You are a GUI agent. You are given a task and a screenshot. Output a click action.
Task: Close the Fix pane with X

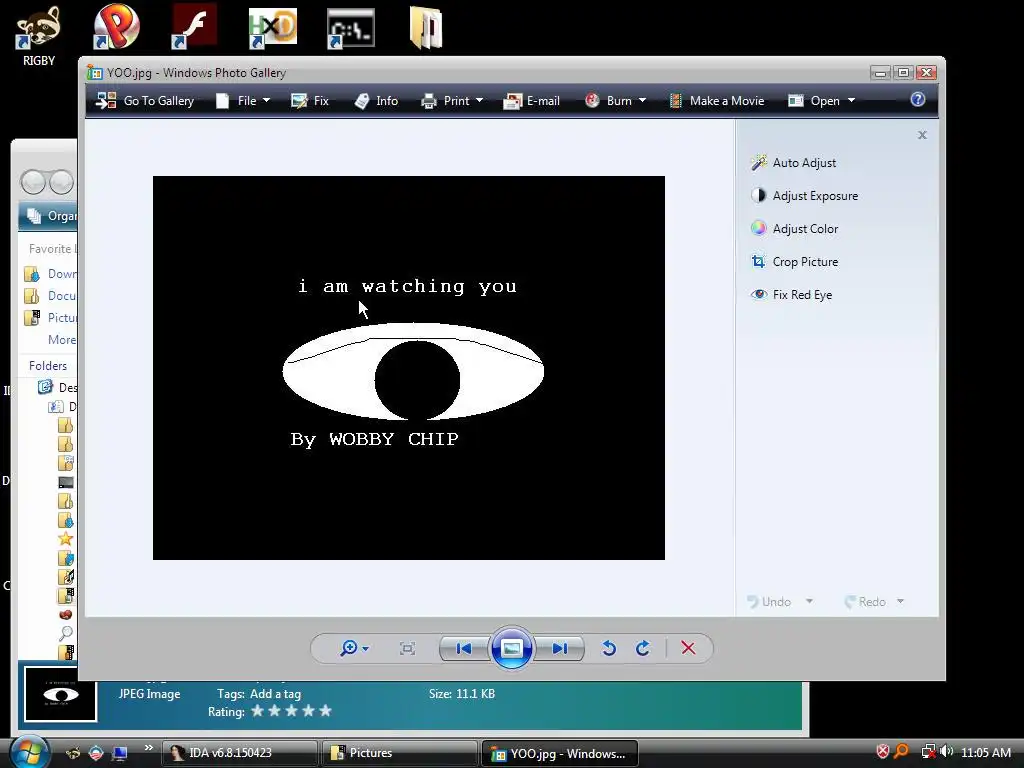click(922, 135)
